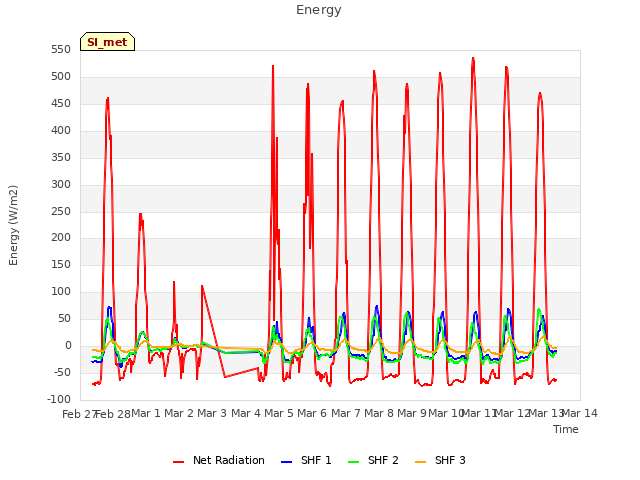
Task: Click the Mar 2 x-axis tick label
Action: tap(179, 413)
